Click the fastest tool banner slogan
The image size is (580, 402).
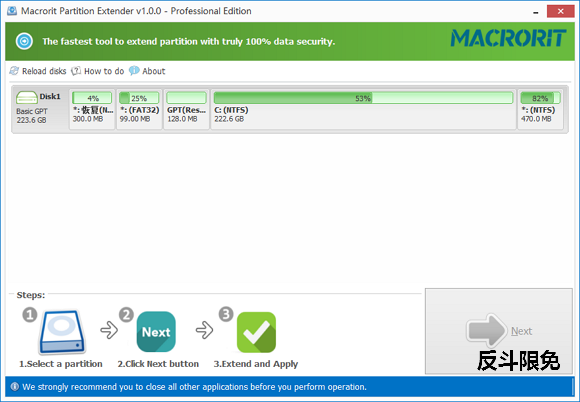[x=189, y=41]
